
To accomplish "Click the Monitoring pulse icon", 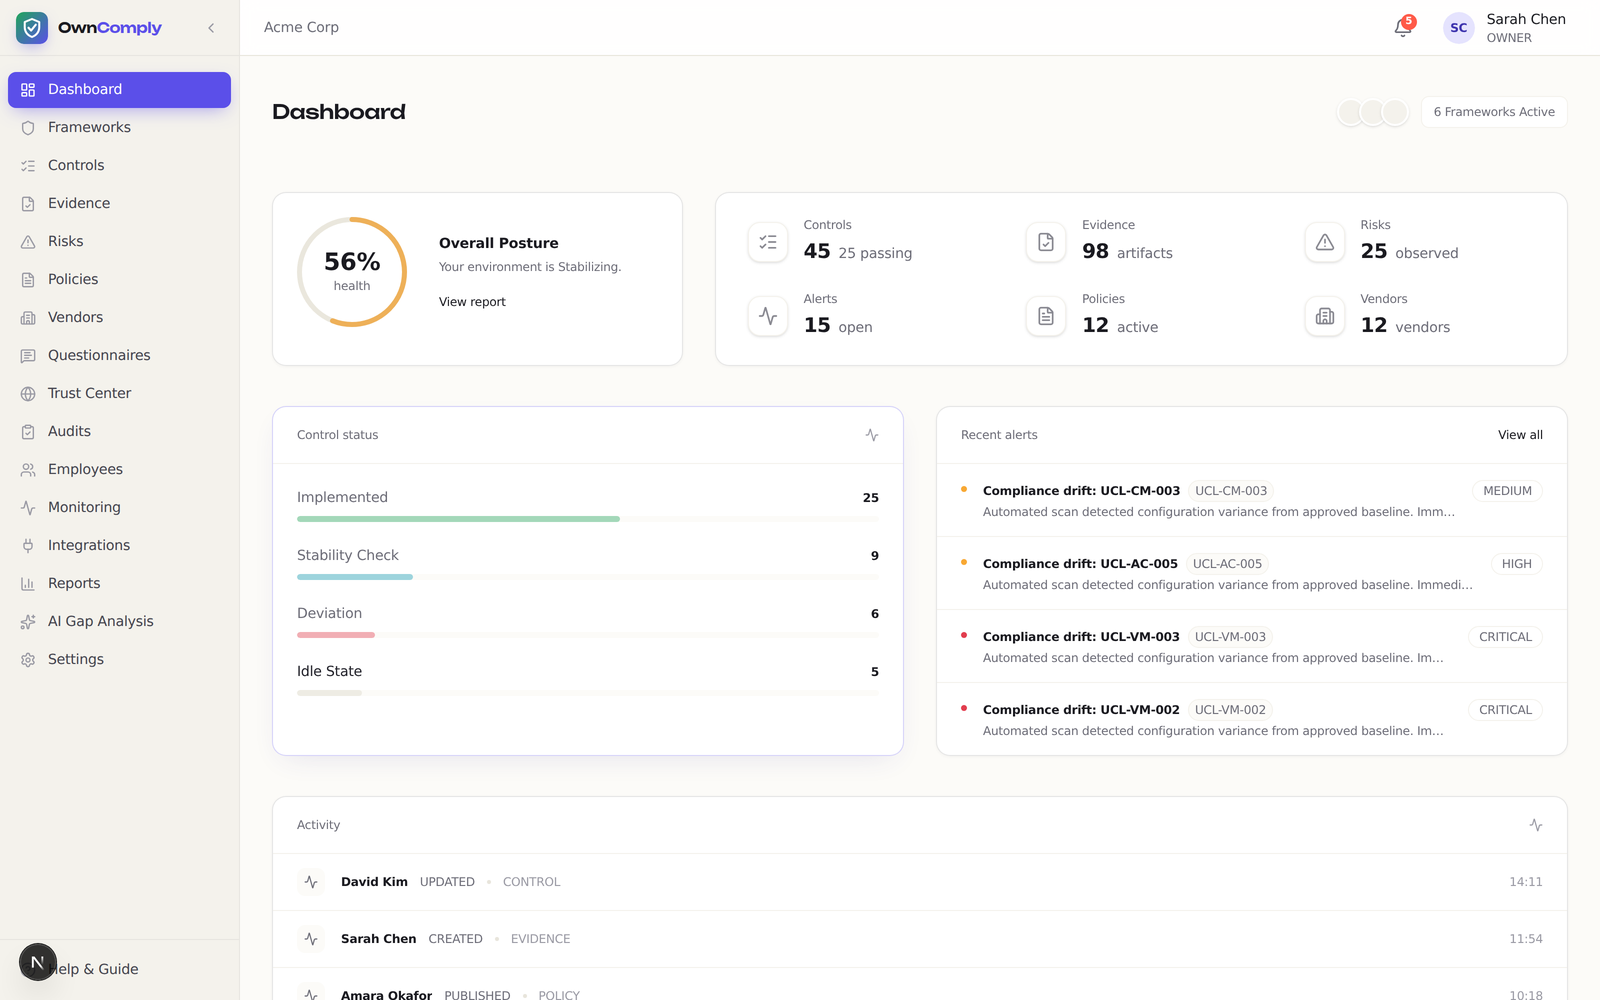I will tap(28, 508).
